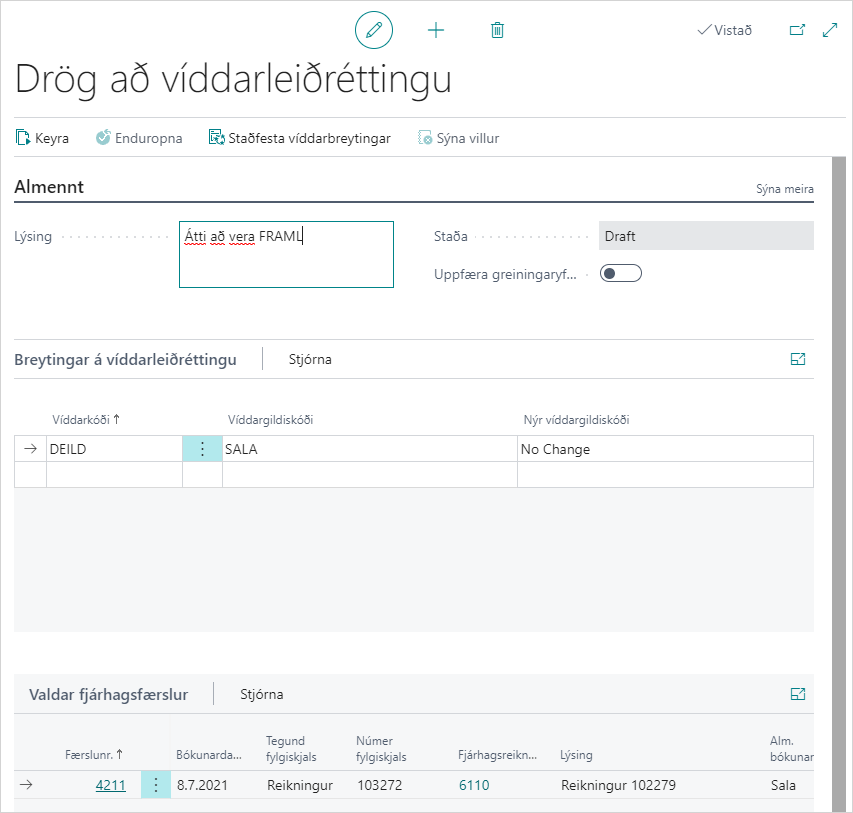Image resolution: width=853 pixels, height=813 pixels.
Task: Toggle the Uppfæra greiningaryfirlit switch
Action: 620,274
